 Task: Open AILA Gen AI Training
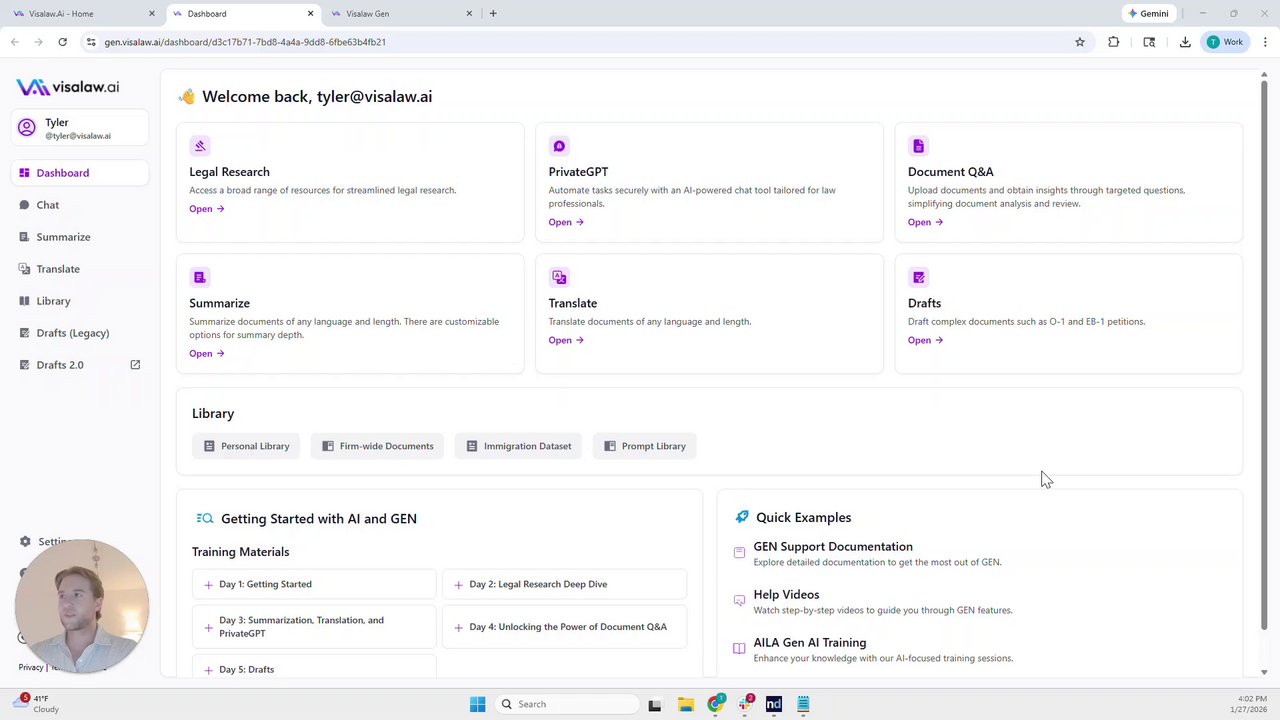click(x=810, y=643)
